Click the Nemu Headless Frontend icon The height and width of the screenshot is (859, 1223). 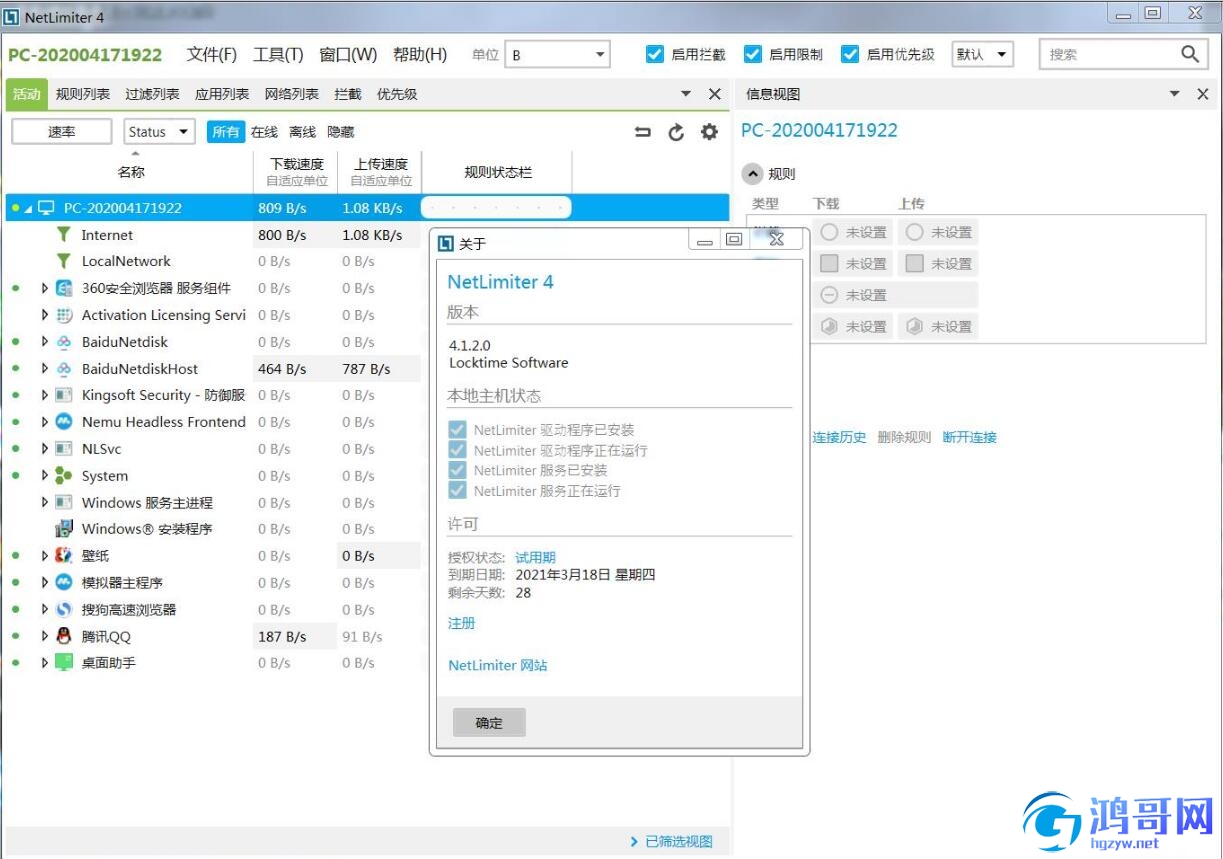[x=64, y=422]
